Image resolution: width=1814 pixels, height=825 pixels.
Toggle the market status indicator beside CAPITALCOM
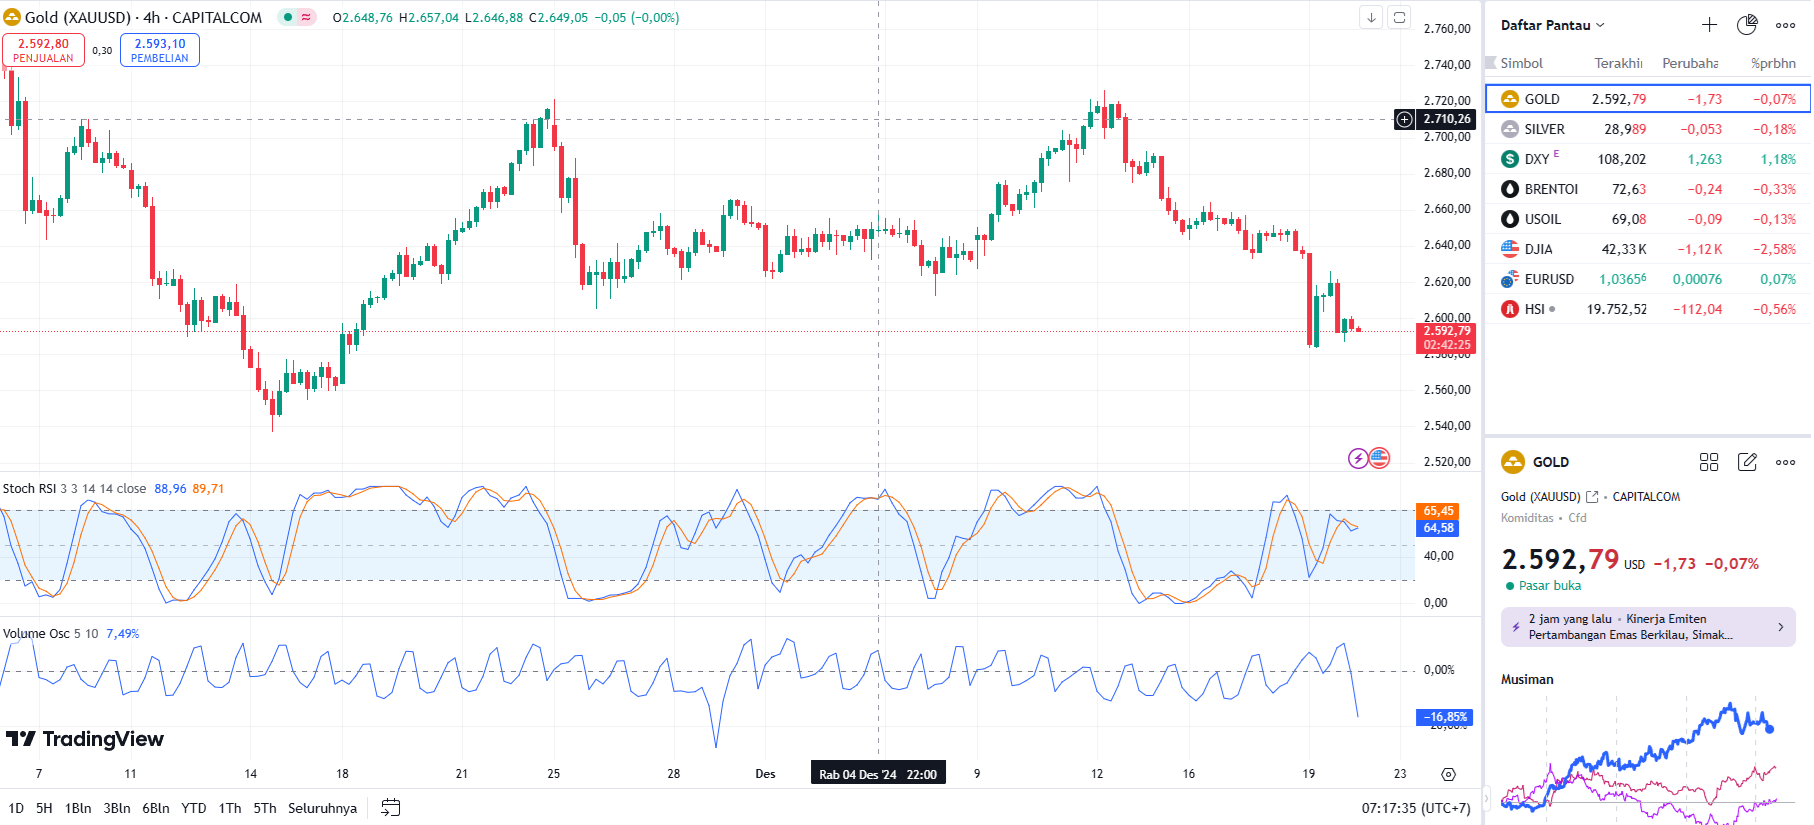click(296, 17)
